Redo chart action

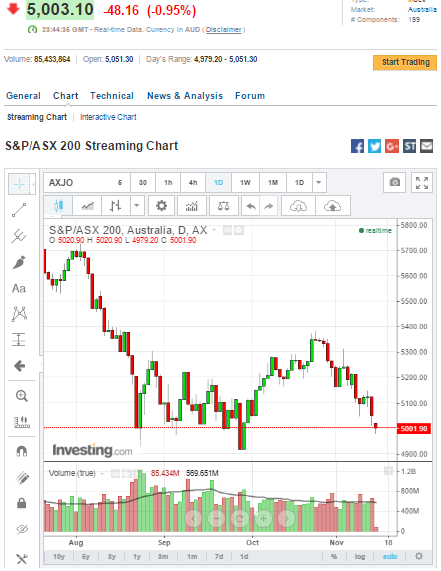click(269, 206)
